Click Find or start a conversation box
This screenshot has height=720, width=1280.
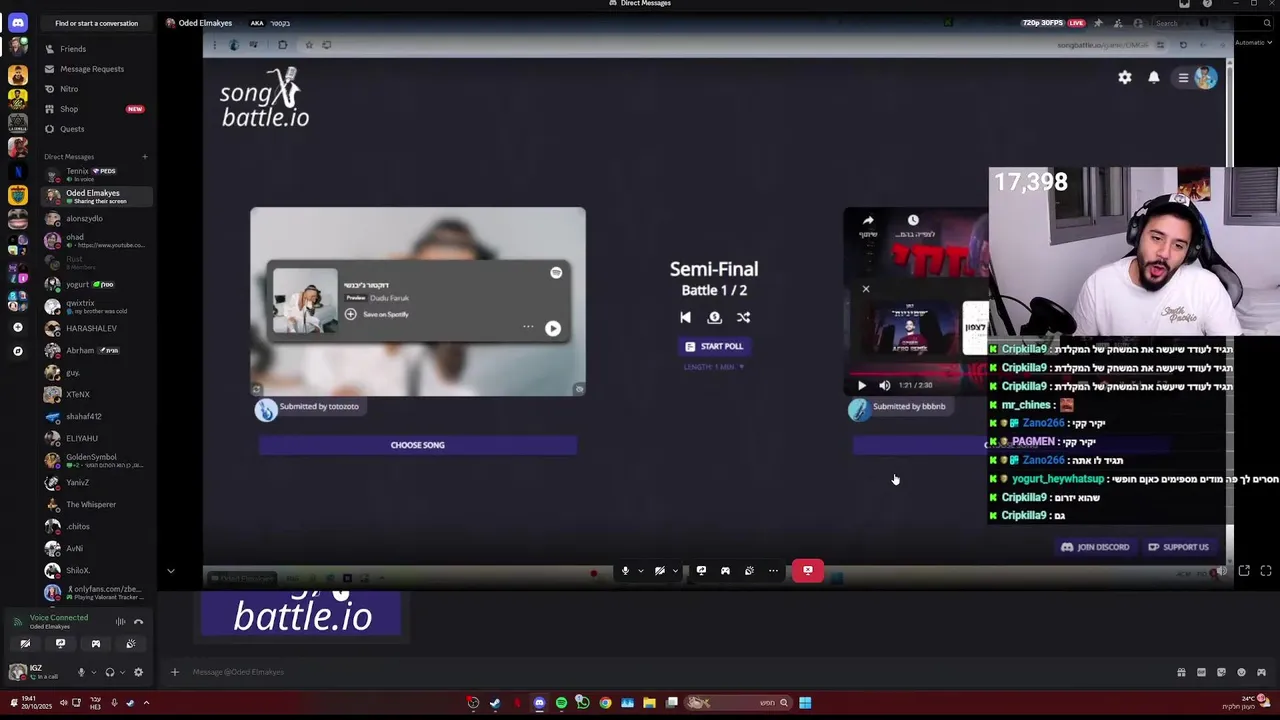click(x=97, y=23)
